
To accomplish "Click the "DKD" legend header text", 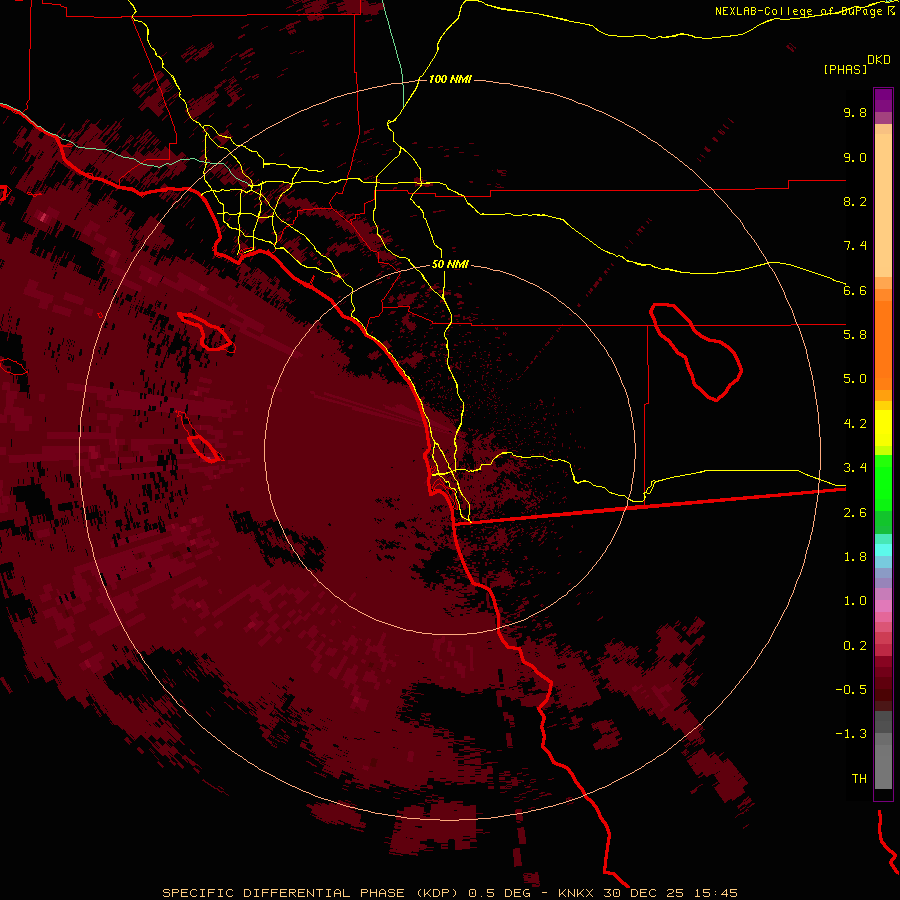I will [879, 60].
